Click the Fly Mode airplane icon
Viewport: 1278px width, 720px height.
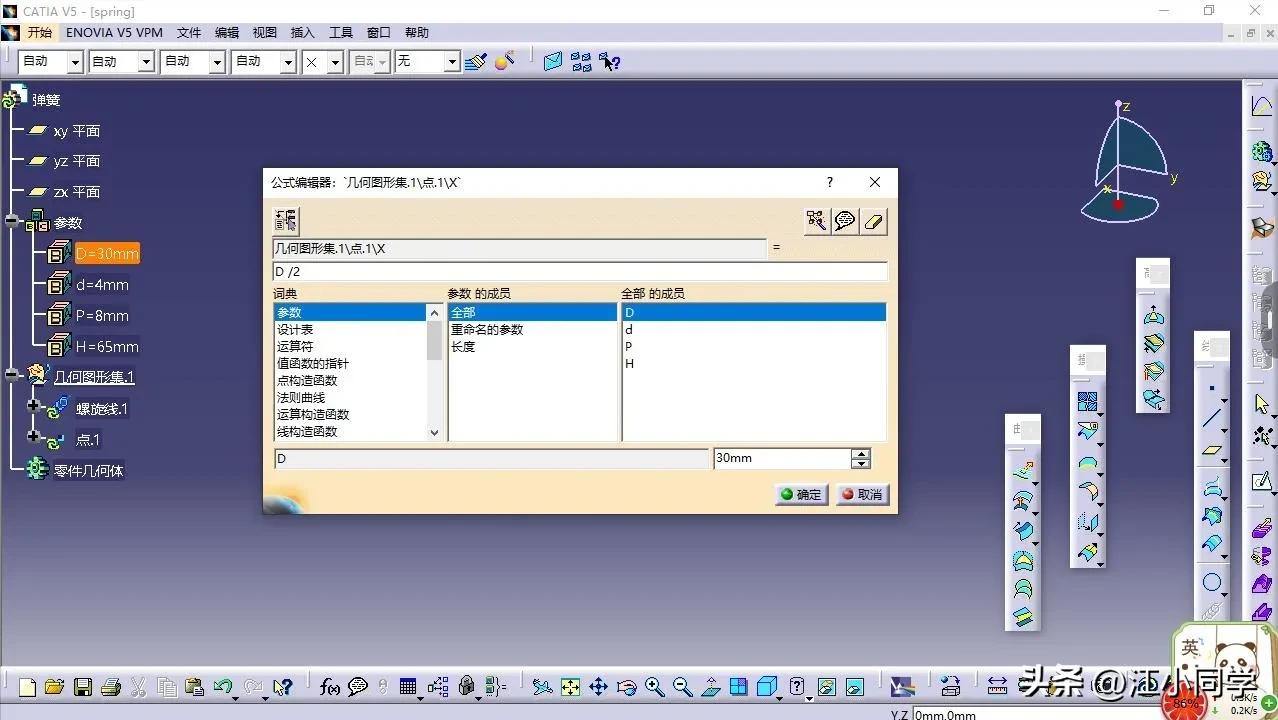541,687
